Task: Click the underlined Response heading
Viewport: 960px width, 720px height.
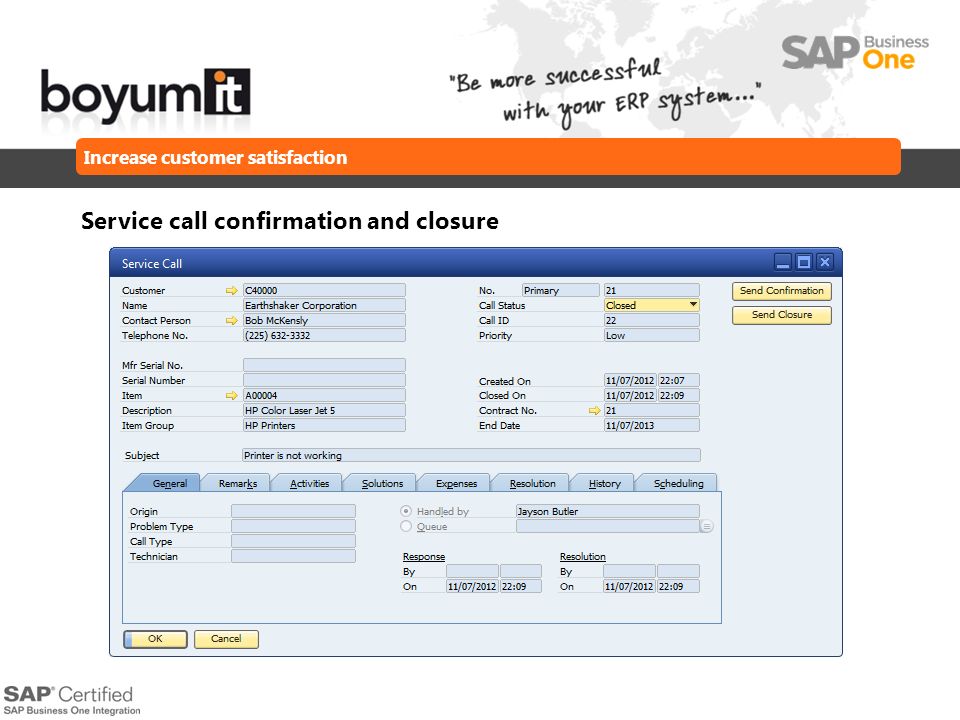Action: 424,557
